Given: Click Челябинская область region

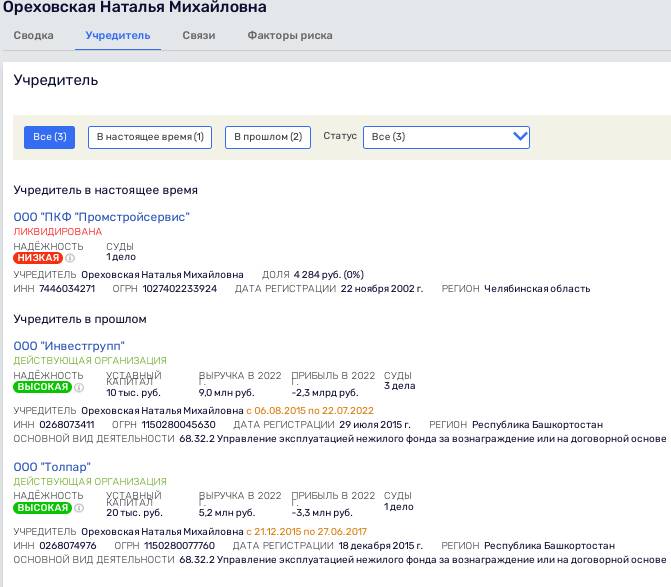Looking at the screenshot, I should 537,289.
